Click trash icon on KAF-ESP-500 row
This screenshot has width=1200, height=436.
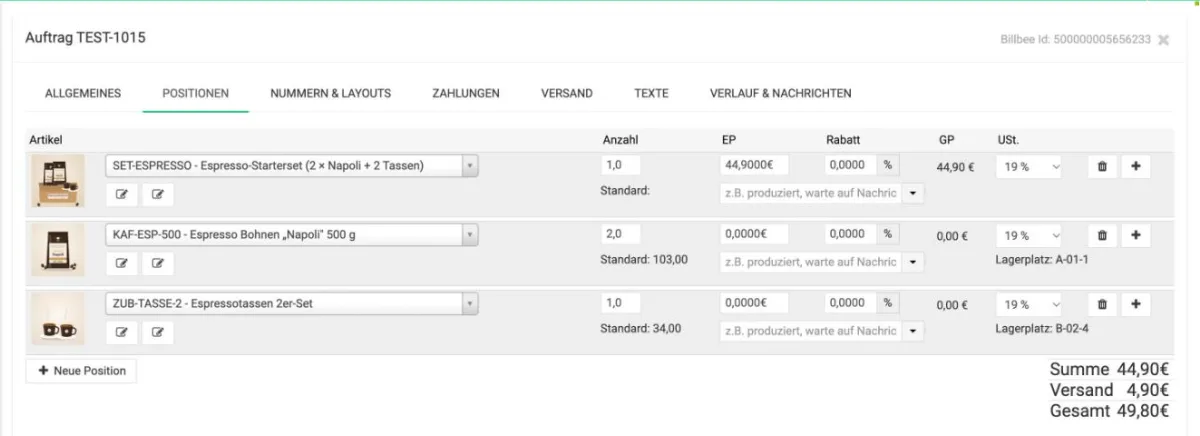point(1101,236)
